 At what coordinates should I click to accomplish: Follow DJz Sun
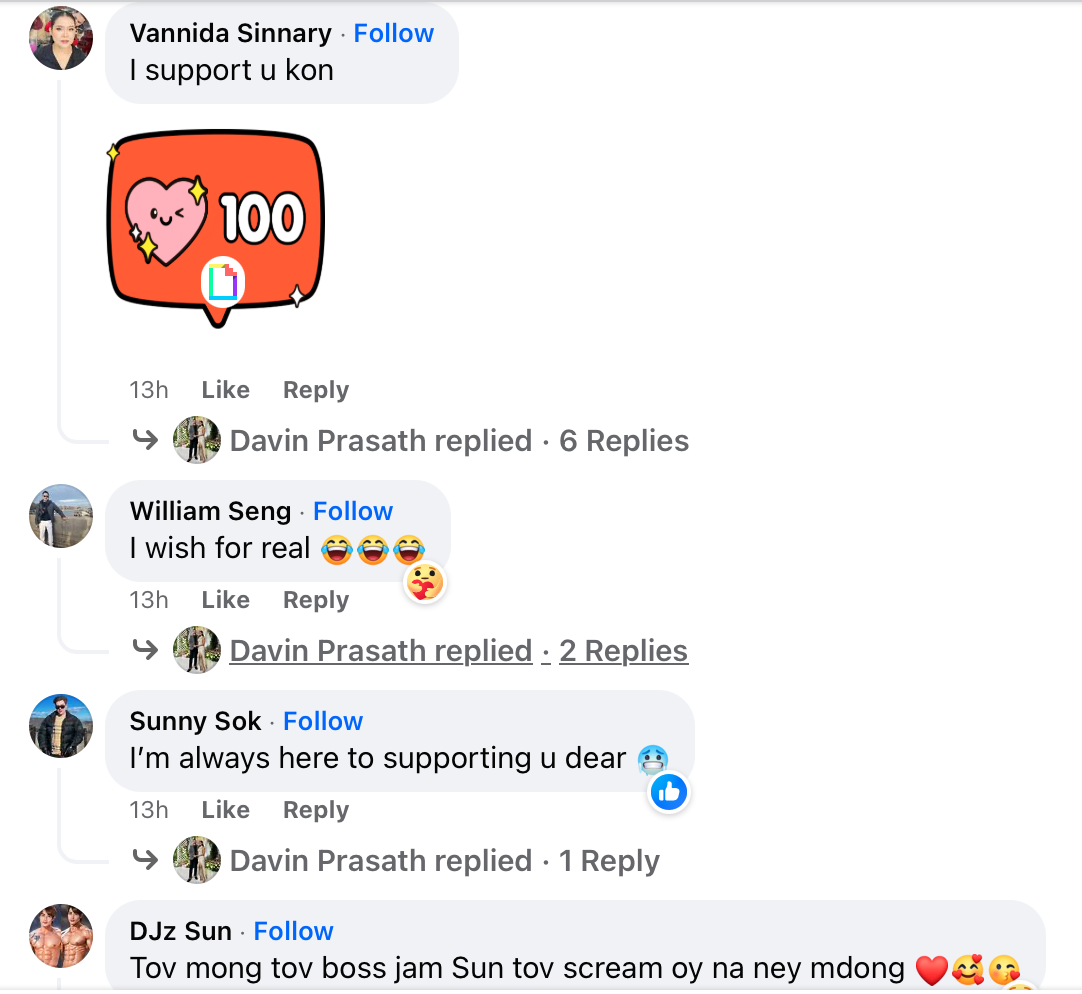[x=293, y=931]
